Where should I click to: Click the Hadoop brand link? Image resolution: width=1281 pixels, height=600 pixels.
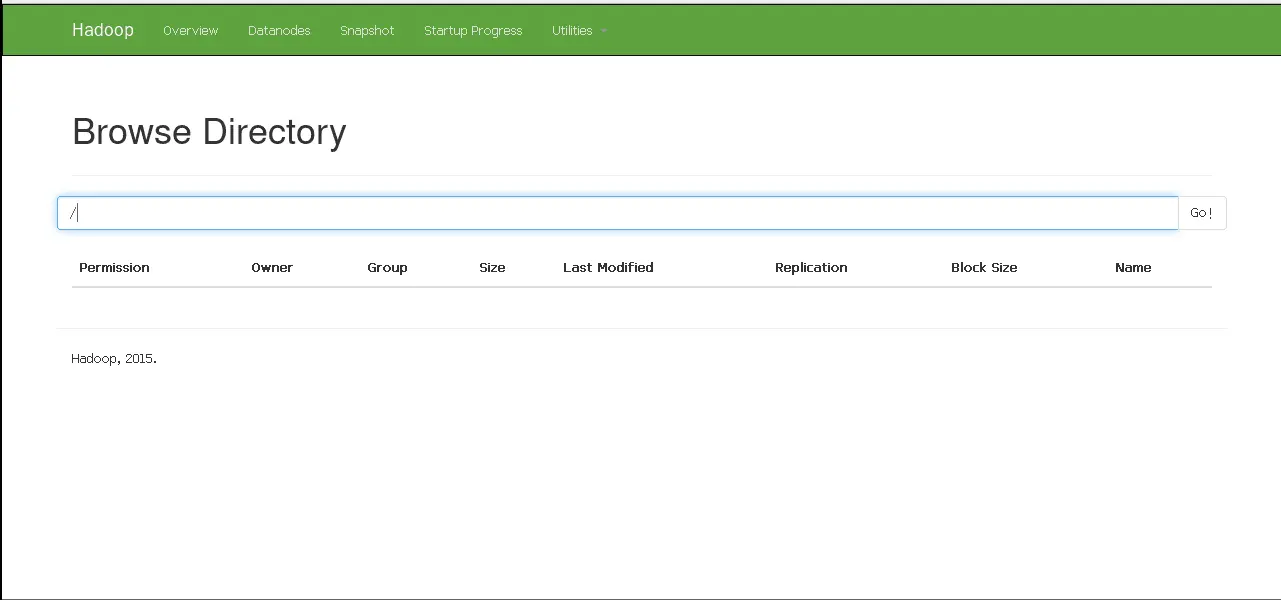point(102,30)
